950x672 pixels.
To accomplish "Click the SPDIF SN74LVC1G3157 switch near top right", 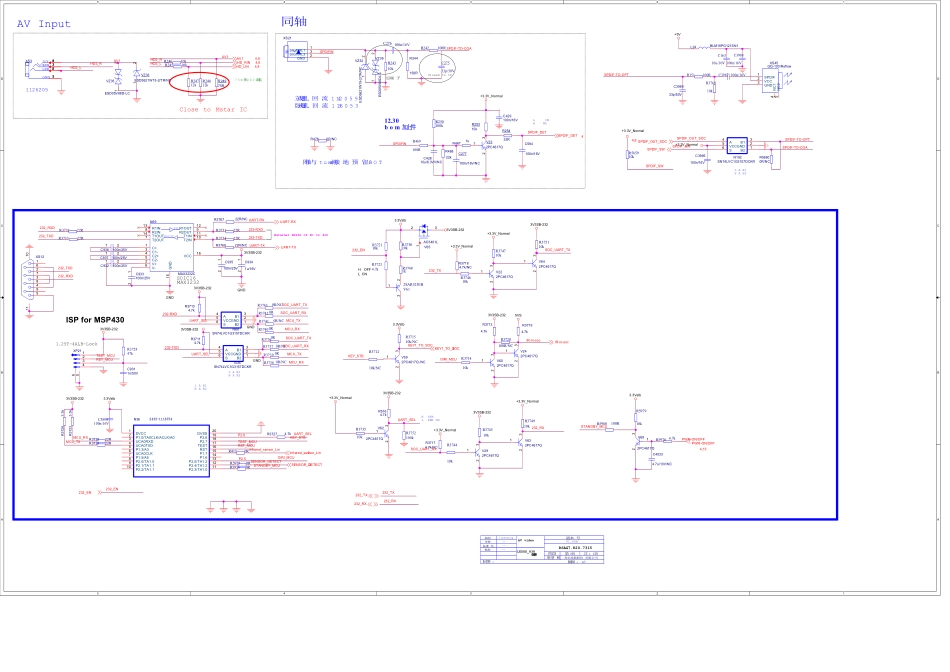I will (737, 146).
